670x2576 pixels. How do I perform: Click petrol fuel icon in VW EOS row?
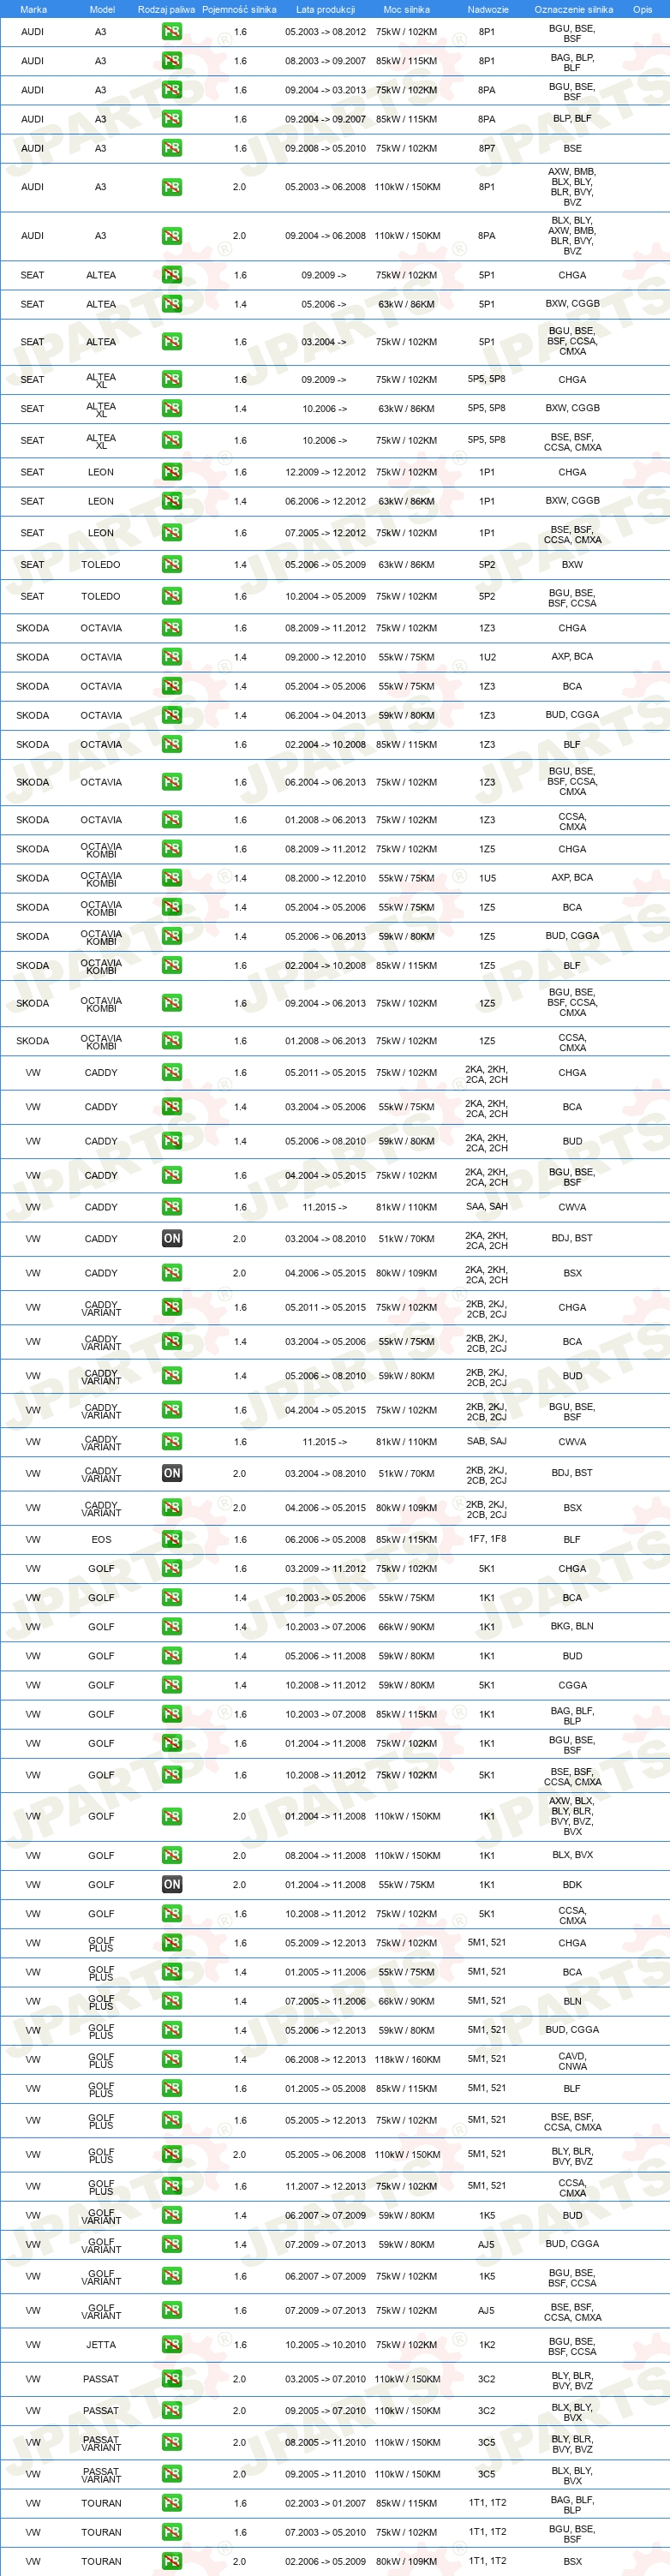(172, 1539)
